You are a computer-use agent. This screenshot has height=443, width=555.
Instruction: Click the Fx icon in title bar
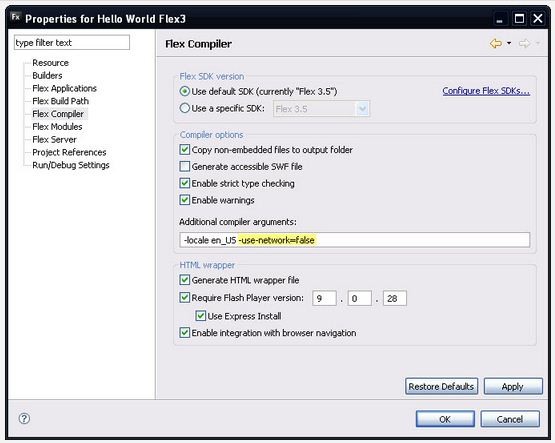(16, 17)
